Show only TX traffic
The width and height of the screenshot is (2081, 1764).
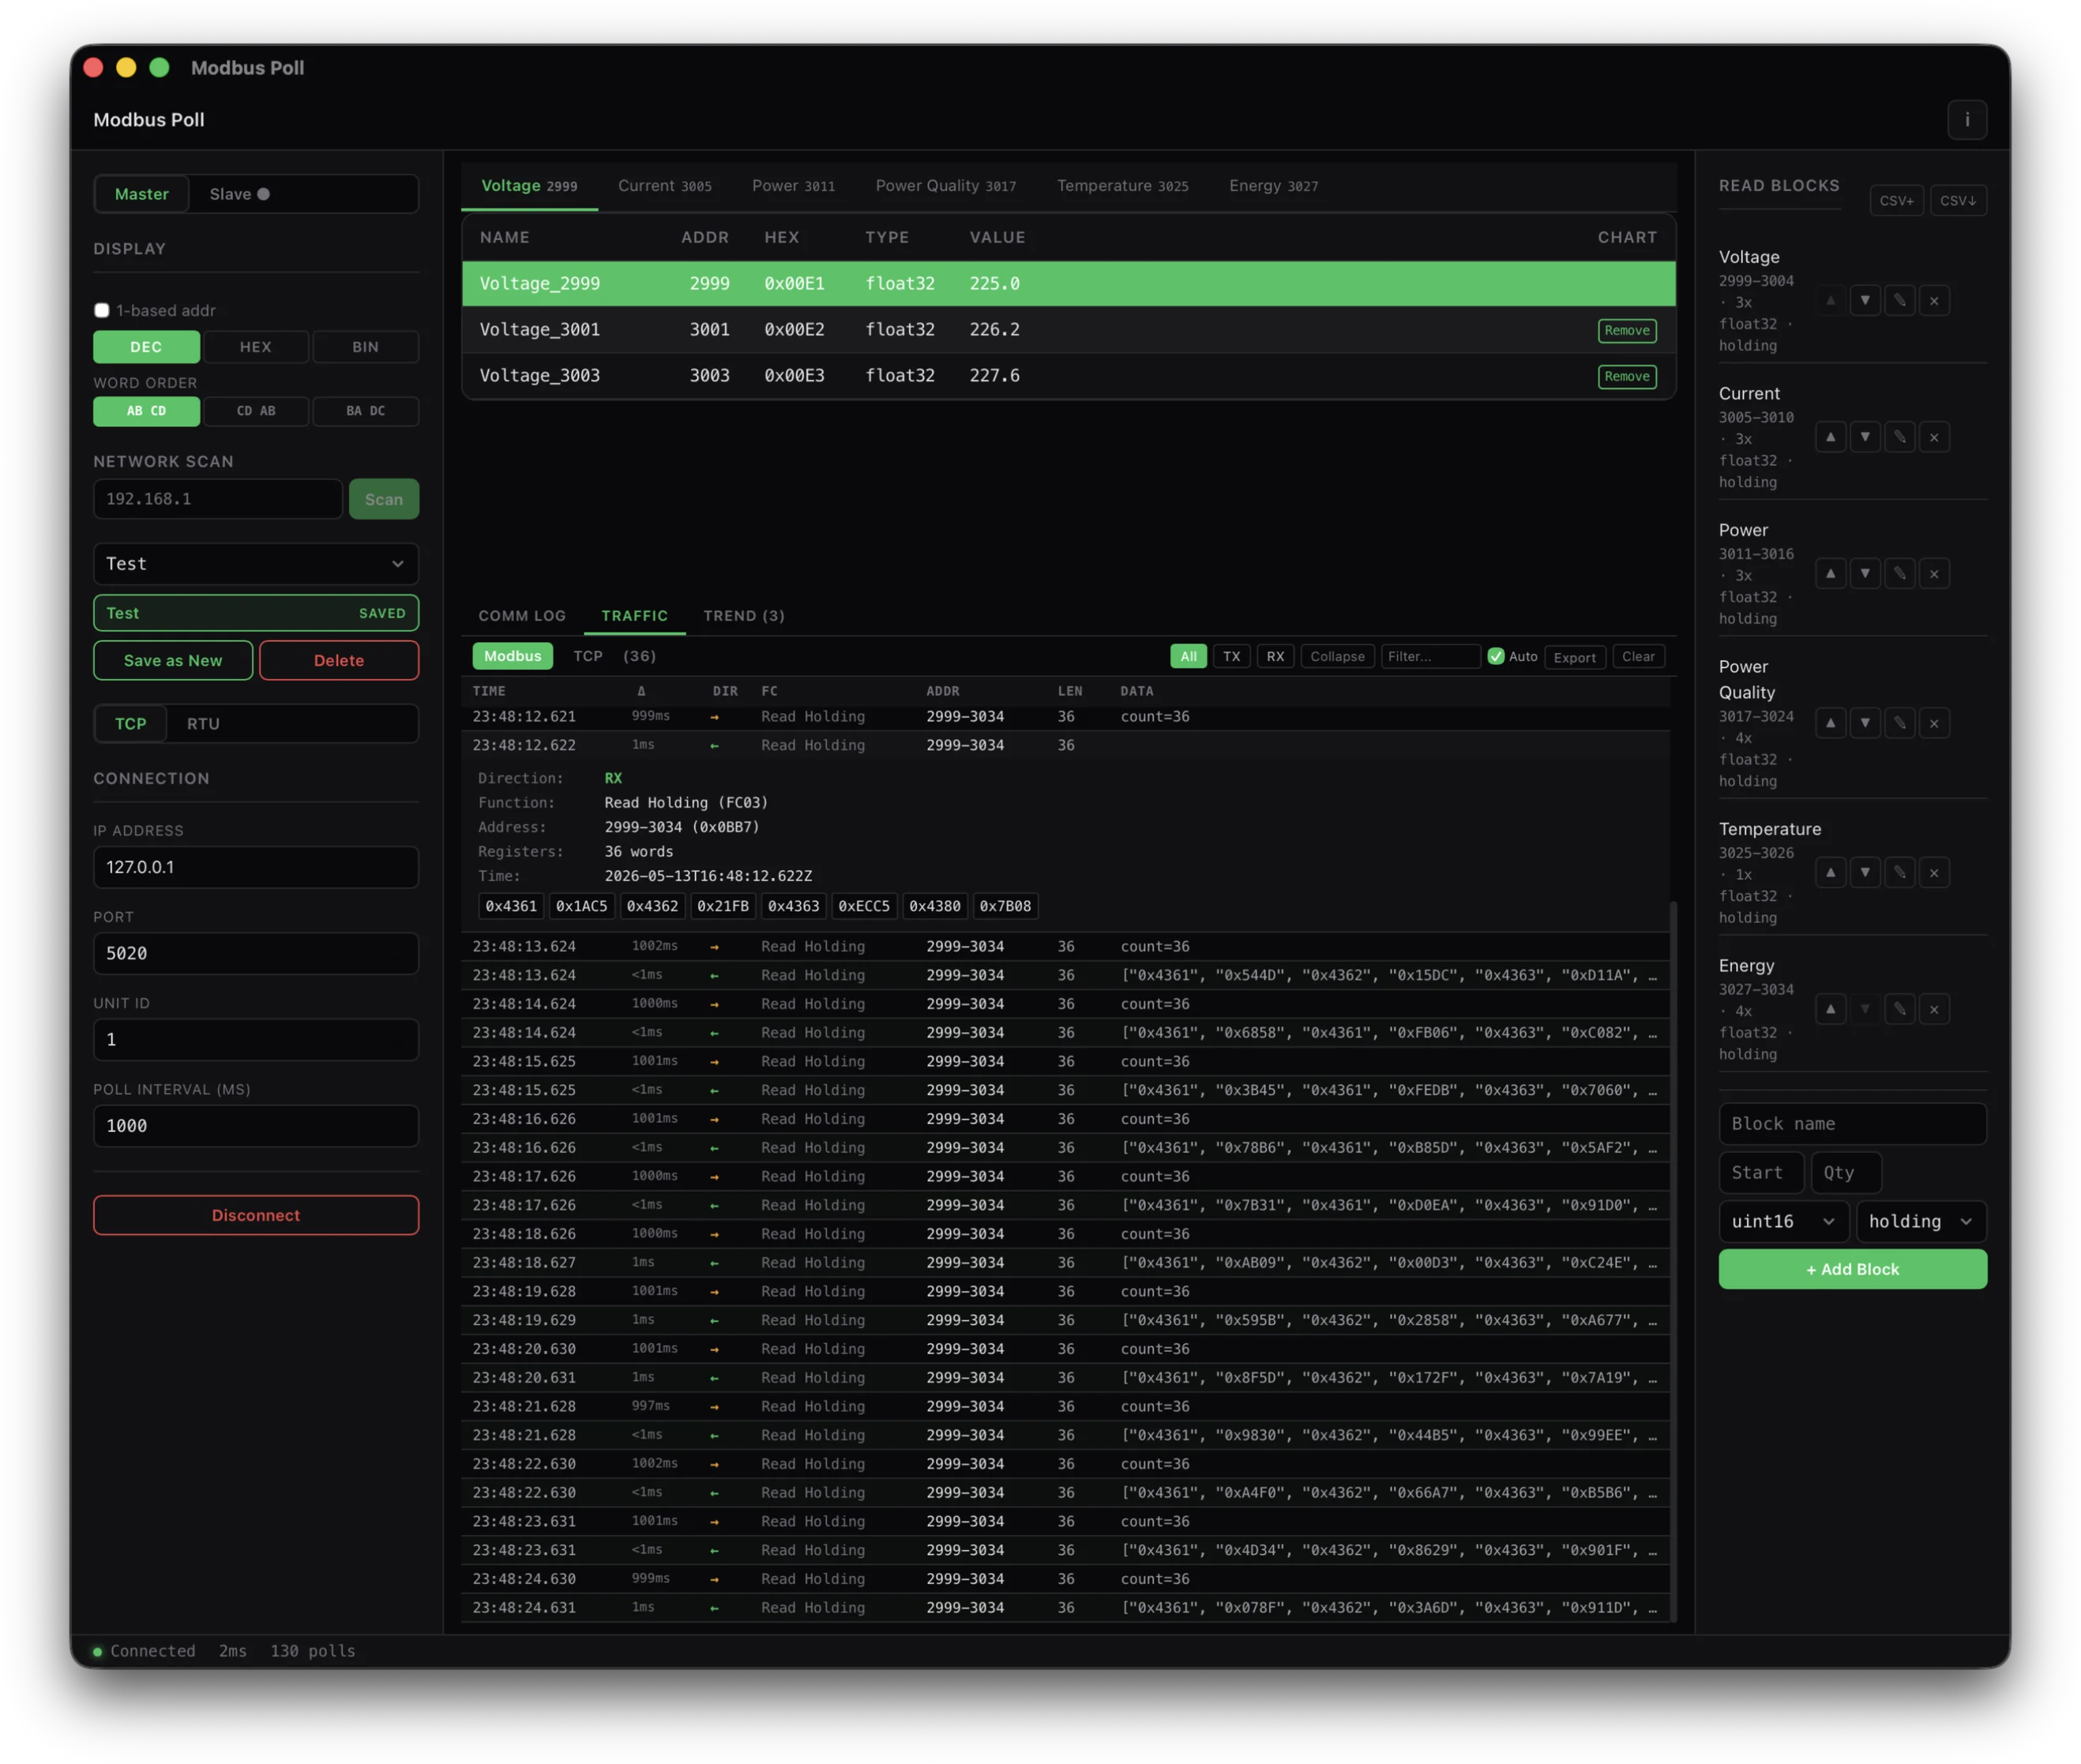click(1231, 656)
